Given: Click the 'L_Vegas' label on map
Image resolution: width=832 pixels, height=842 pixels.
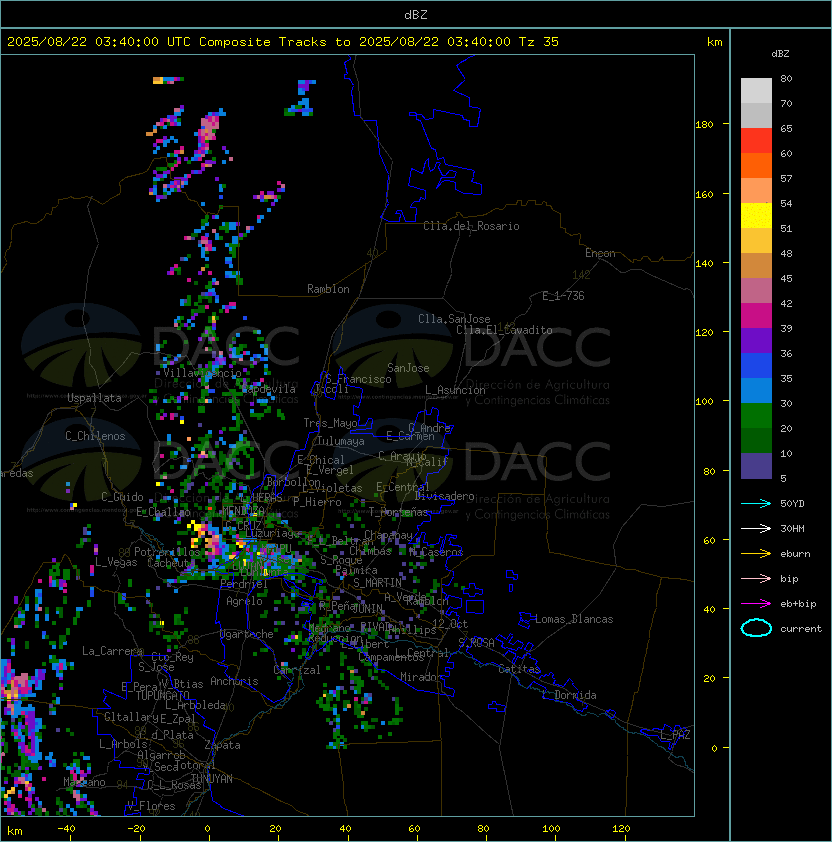Looking at the screenshot, I should pos(116,562).
